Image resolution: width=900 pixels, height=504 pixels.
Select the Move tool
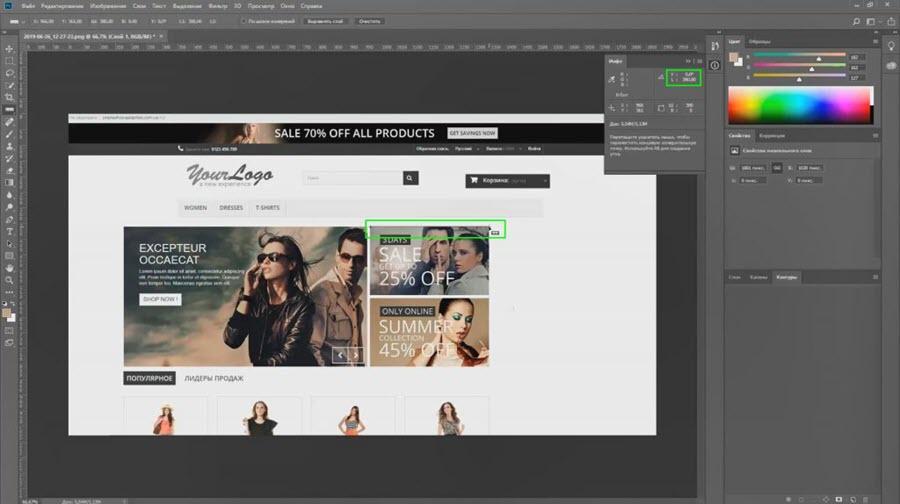[x=9, y=49]
